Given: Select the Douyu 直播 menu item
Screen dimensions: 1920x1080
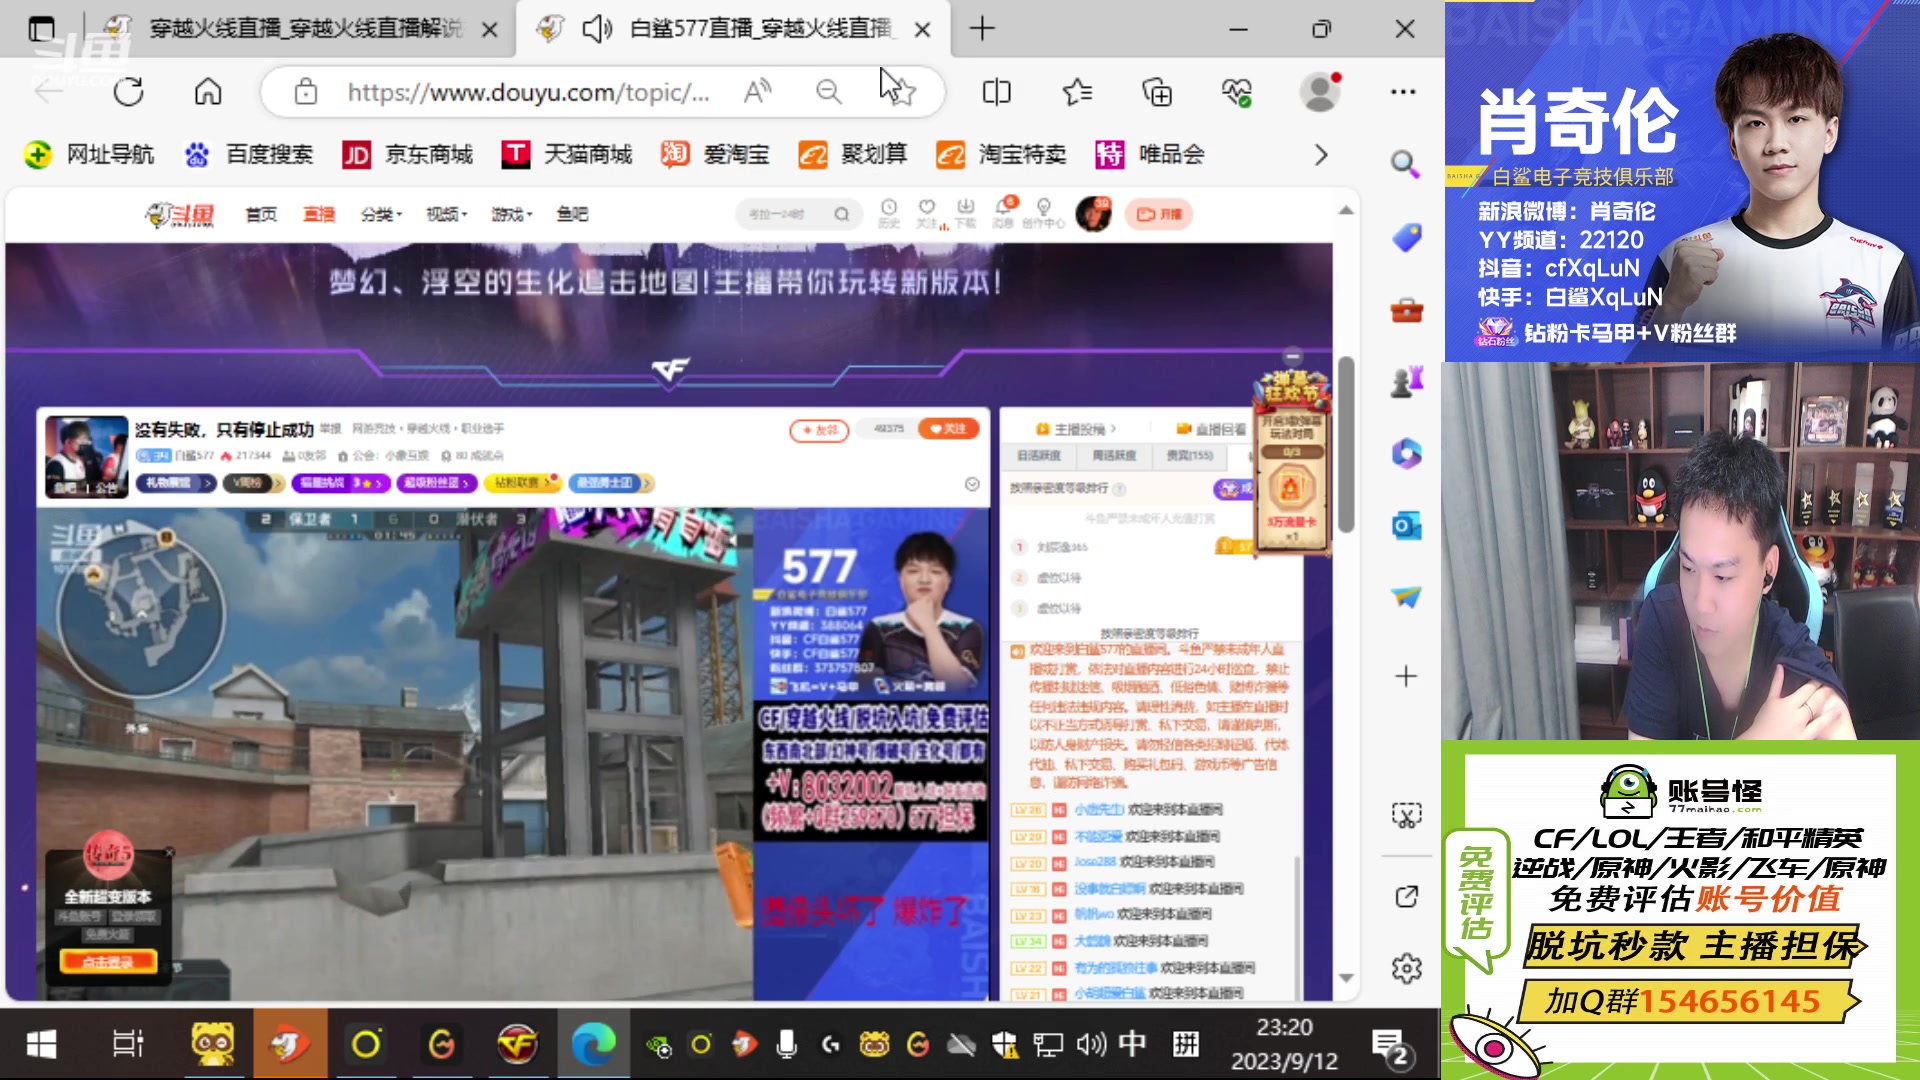Looking at the screenshot, I should [x=319, y=214].
